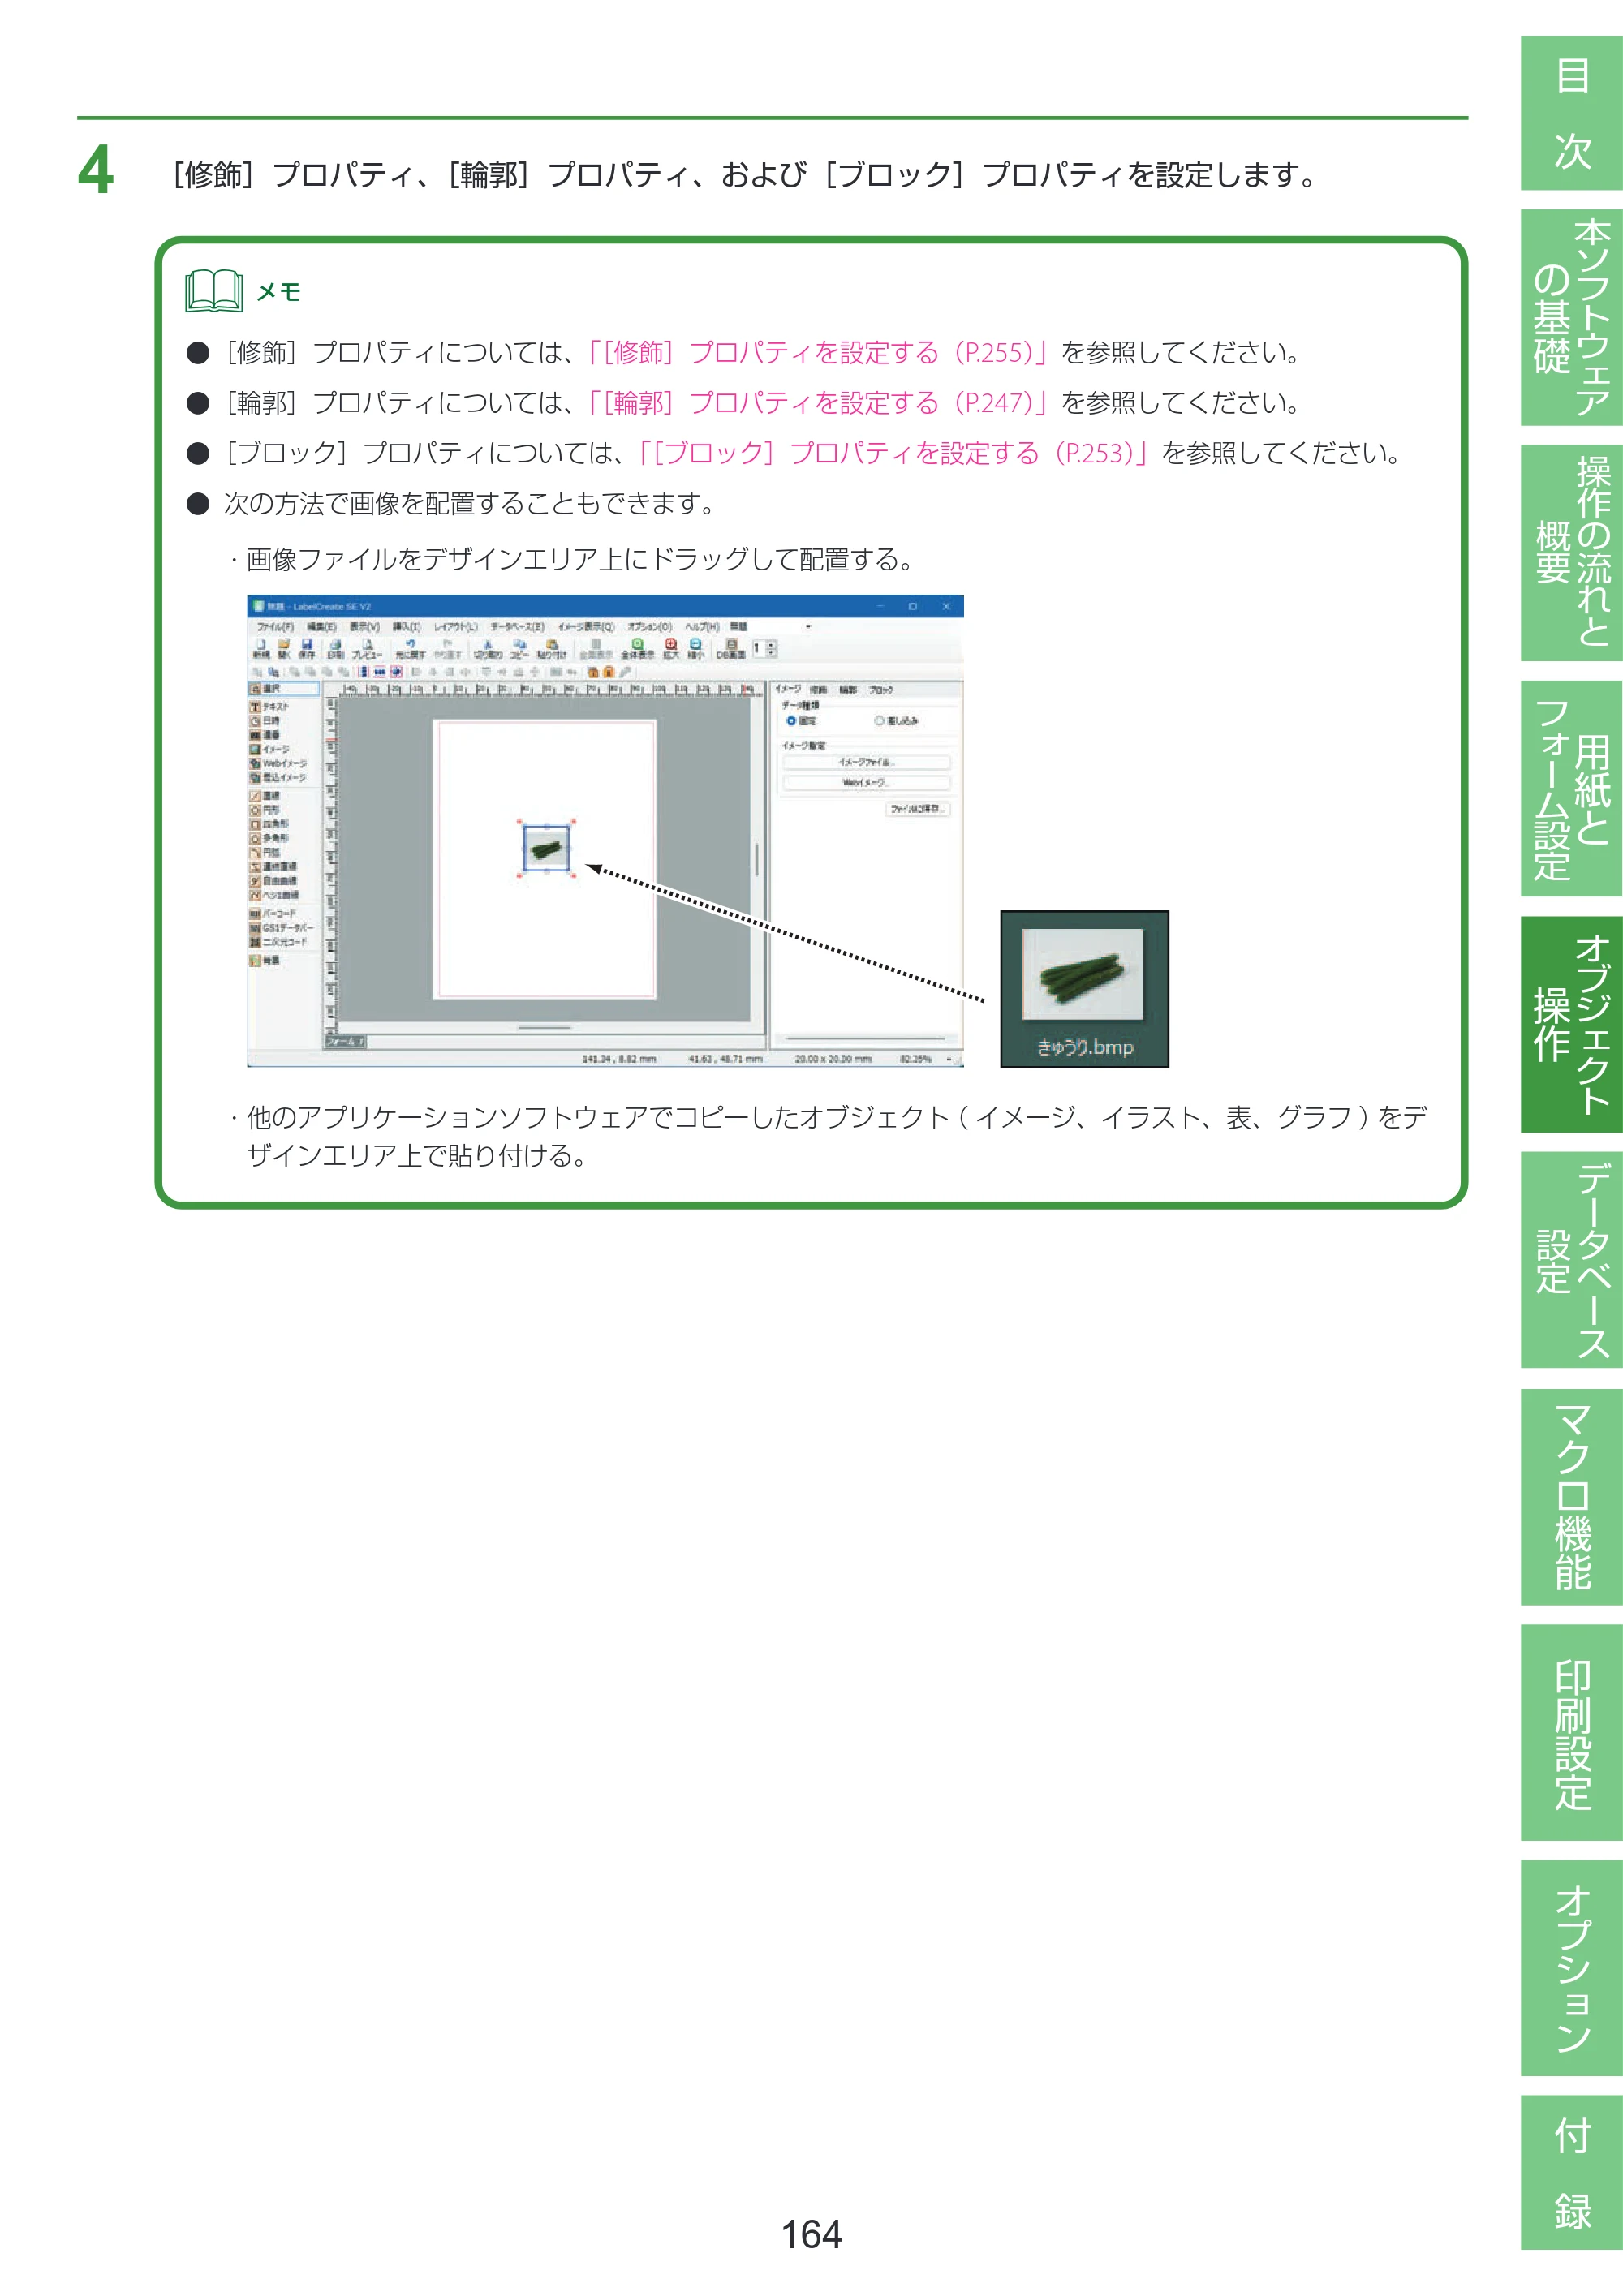Click the 開く open toolbar icon

(284, 649)
